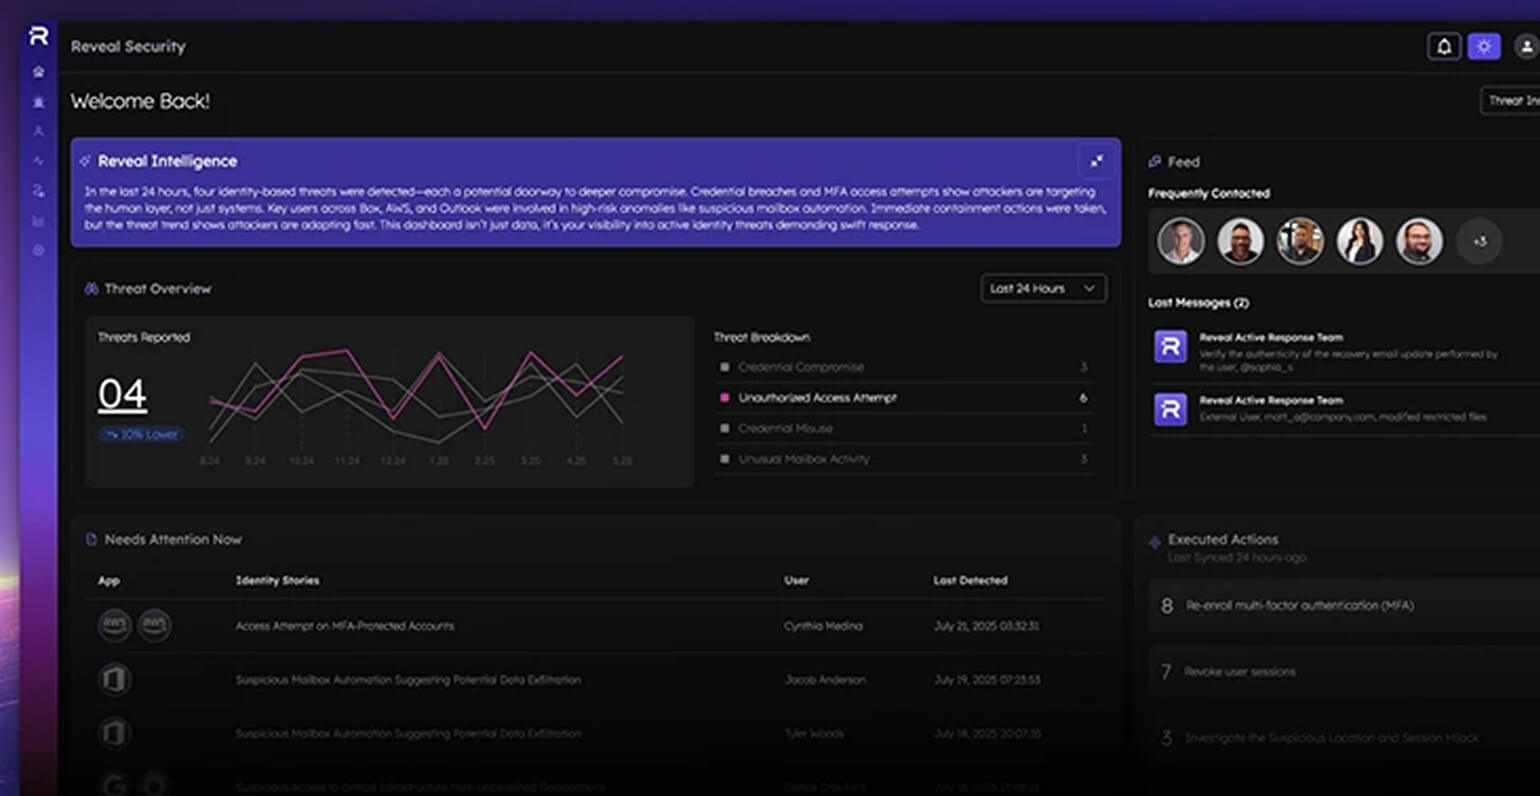Select Unauthorized Access Attempt breakdown row
This screenshot has height=796, width=1540.
pos(903,398)
